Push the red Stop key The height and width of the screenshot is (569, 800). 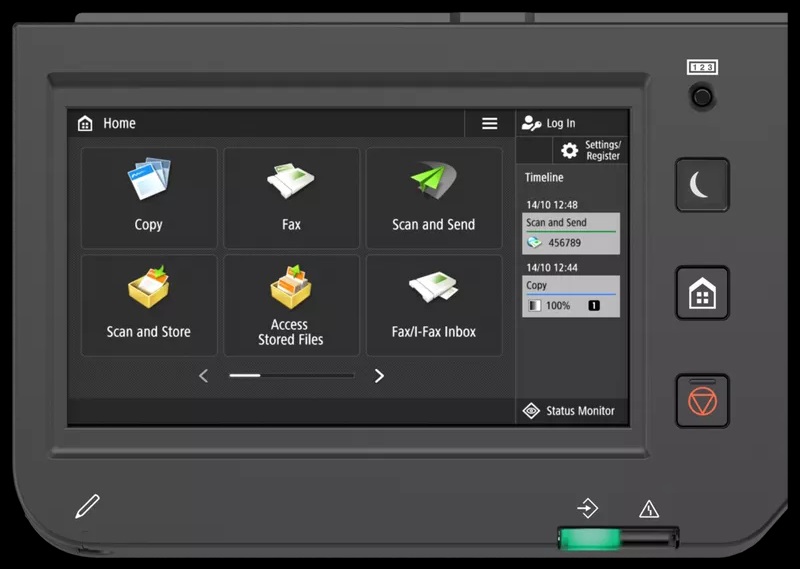(702, 401)
